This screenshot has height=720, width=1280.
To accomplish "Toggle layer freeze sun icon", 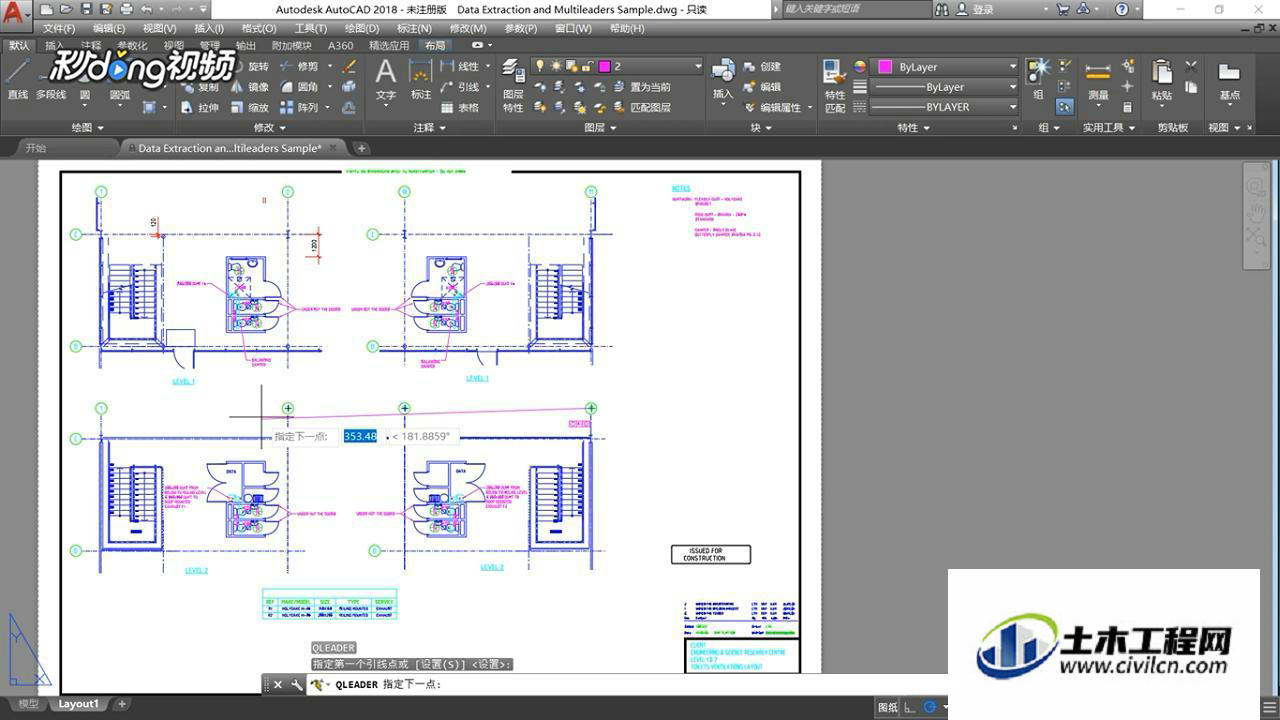I will point(555,66).
